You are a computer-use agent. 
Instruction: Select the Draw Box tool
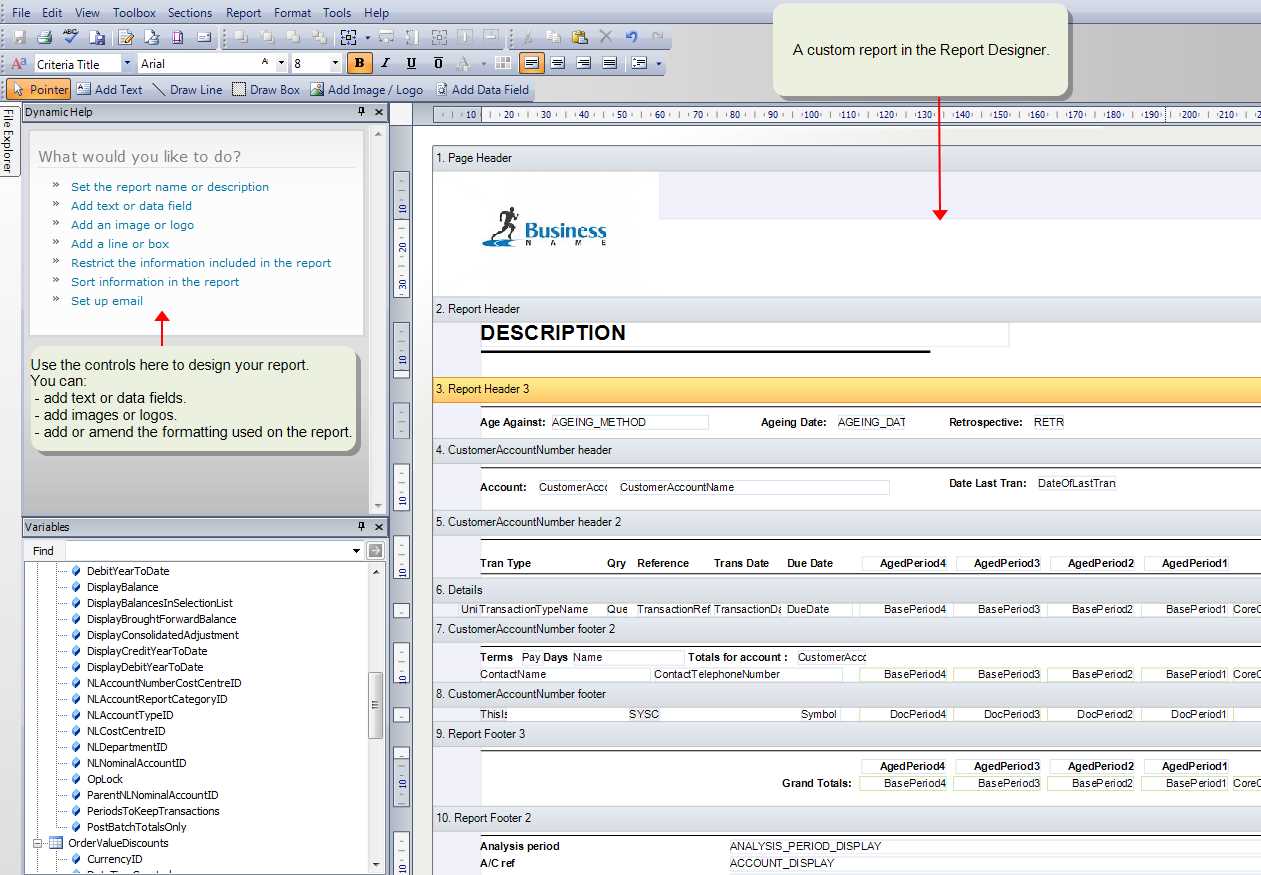[x=266, y=89]
